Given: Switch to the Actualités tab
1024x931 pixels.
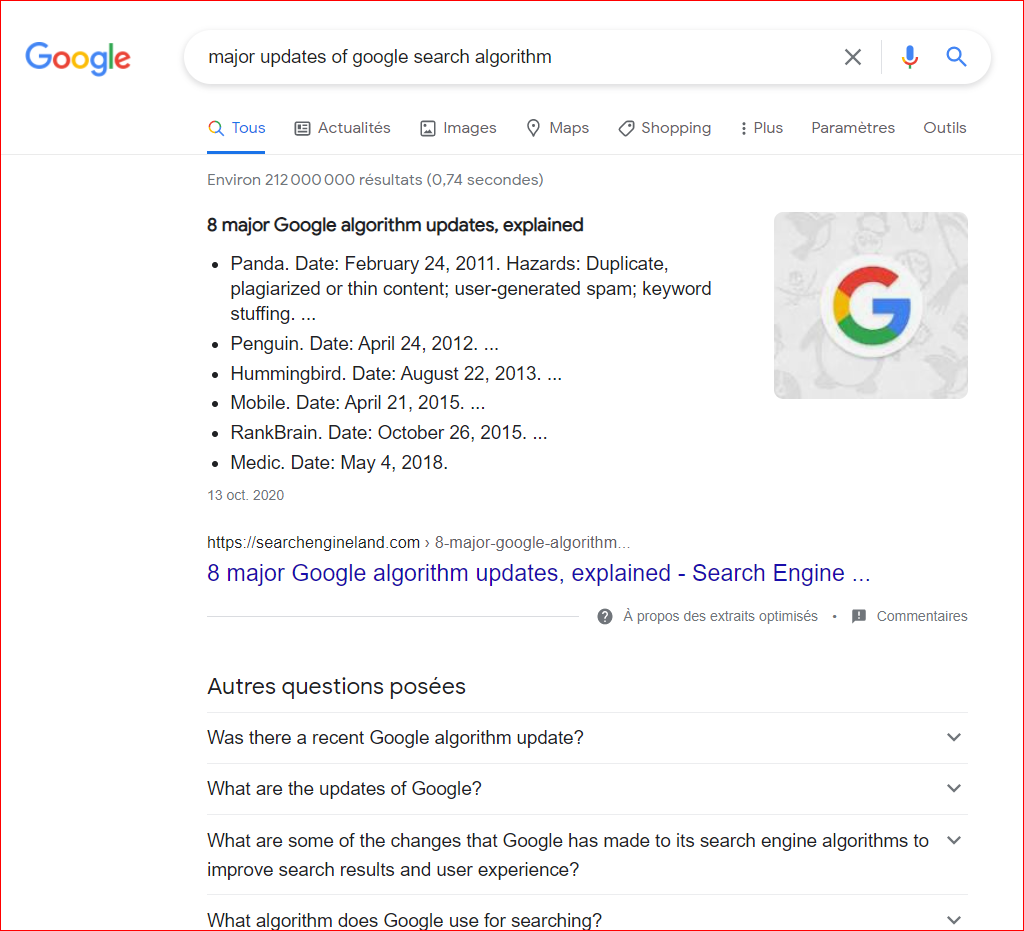Looking at the screenshot, I should click(x=343, y=128).
